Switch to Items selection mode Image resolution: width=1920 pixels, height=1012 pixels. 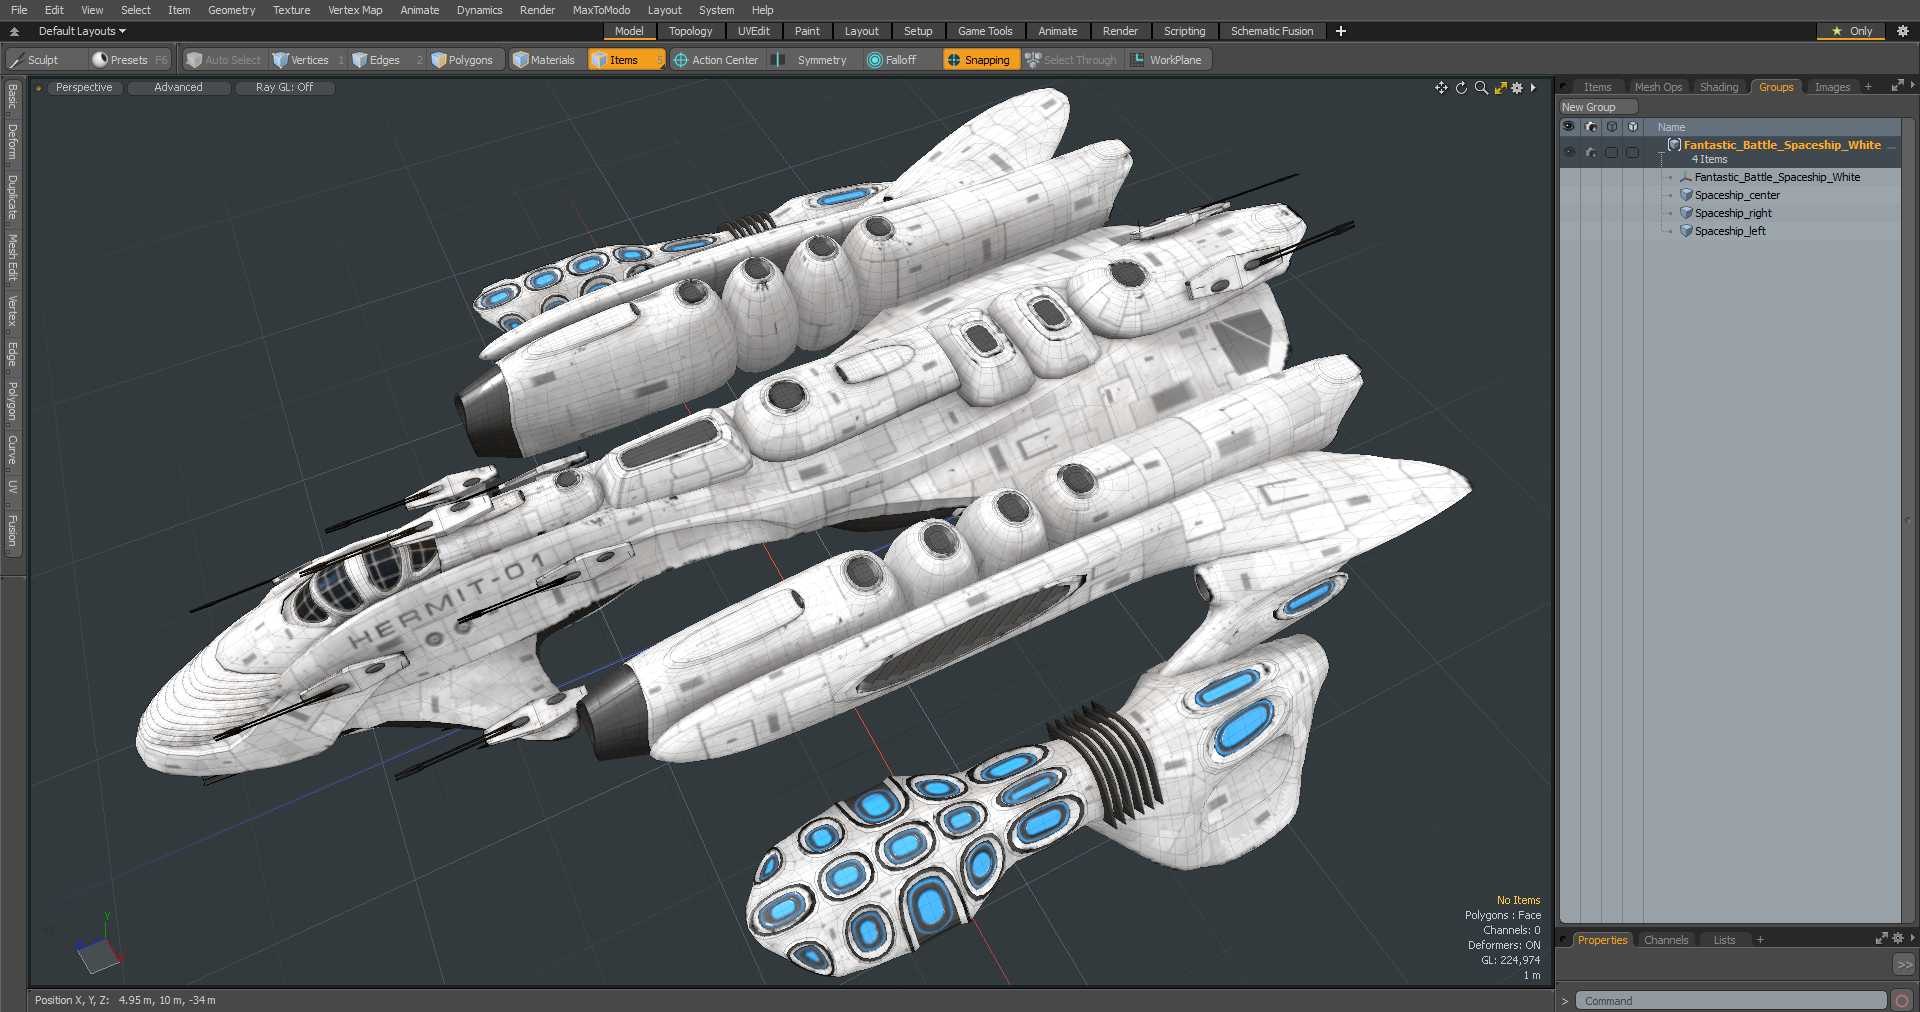pyautogui.click(x=625, y=60)
